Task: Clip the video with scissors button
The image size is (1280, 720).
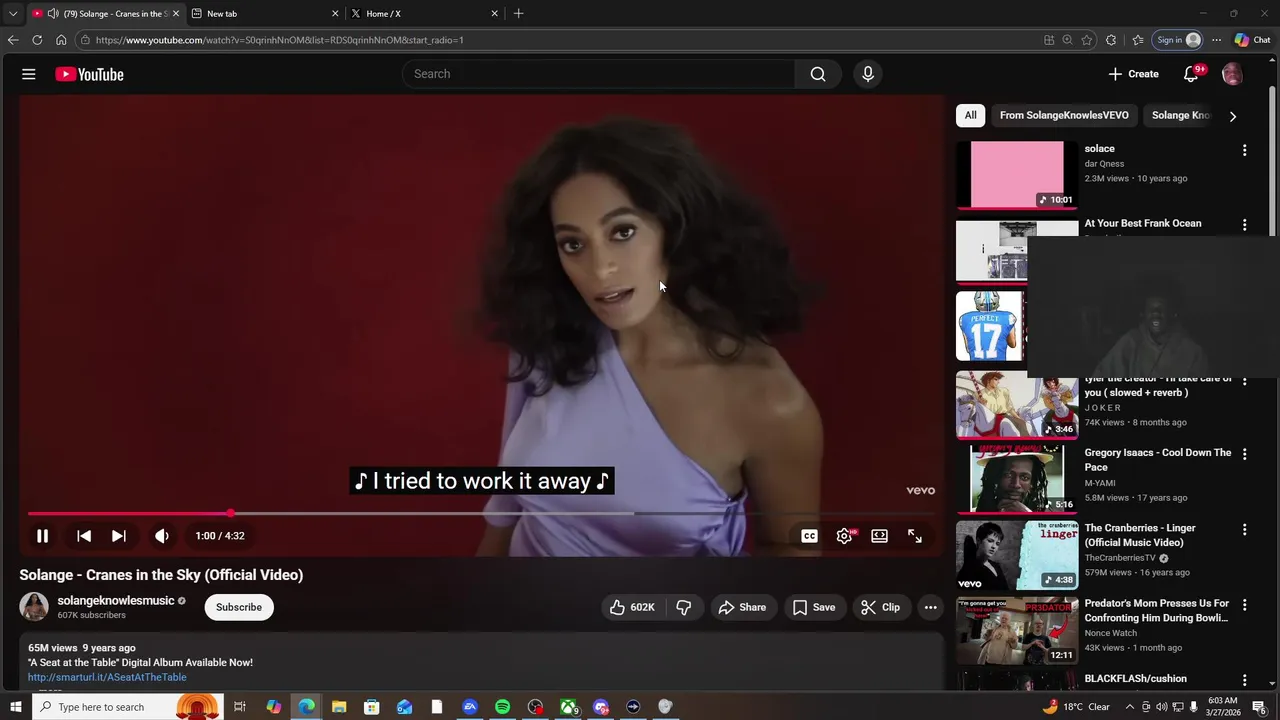Action: point(881,607)
